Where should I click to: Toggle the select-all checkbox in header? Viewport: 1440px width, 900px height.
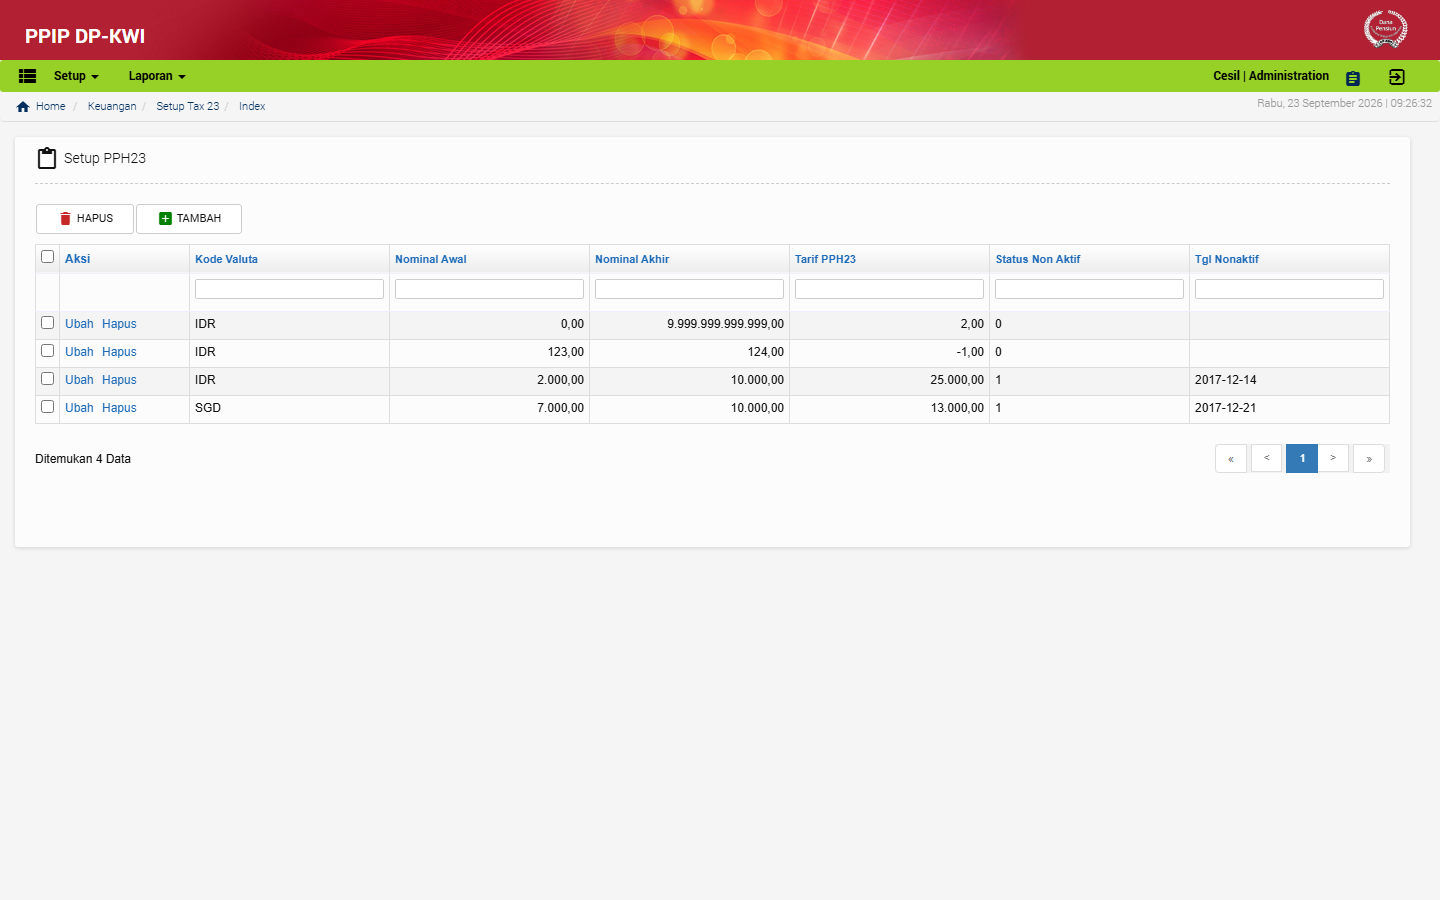(47, 257)
